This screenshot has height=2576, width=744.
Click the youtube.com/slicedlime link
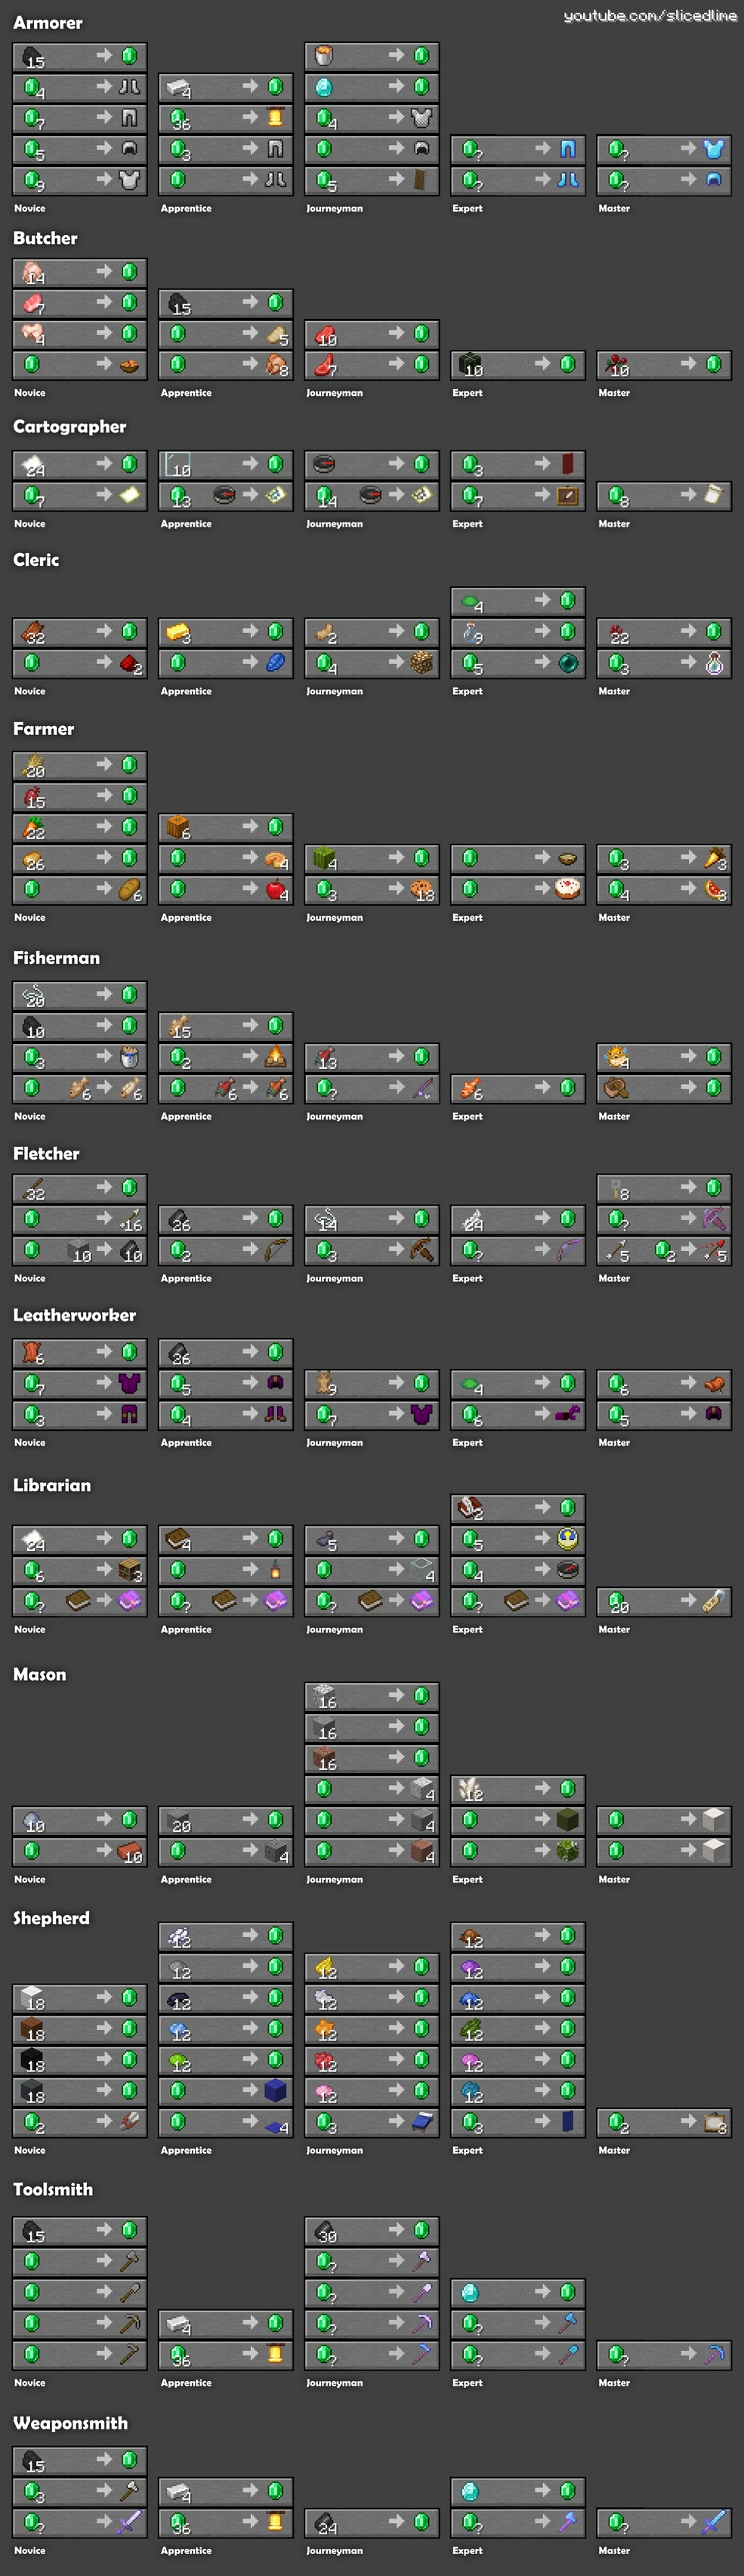coord(650,15)
